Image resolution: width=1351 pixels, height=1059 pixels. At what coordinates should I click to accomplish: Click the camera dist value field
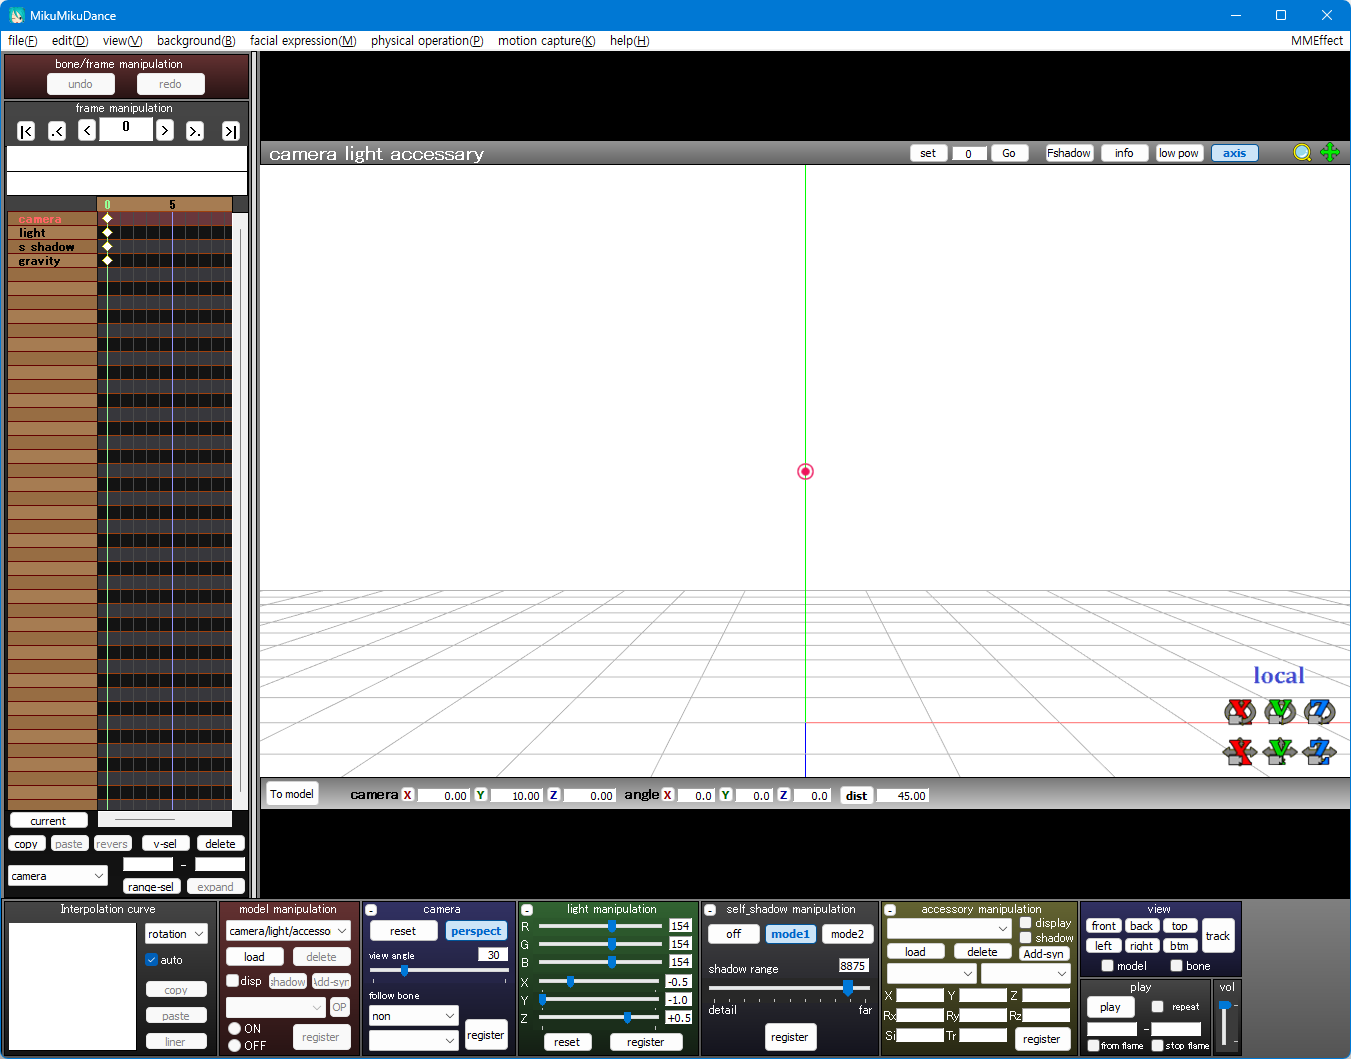click(x=903, y=796)
